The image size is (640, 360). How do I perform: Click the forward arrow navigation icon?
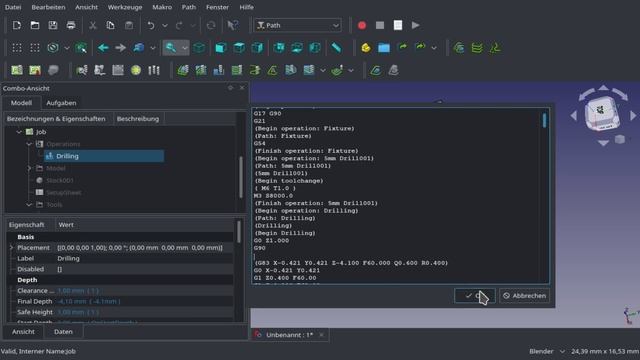coord(120,48)
